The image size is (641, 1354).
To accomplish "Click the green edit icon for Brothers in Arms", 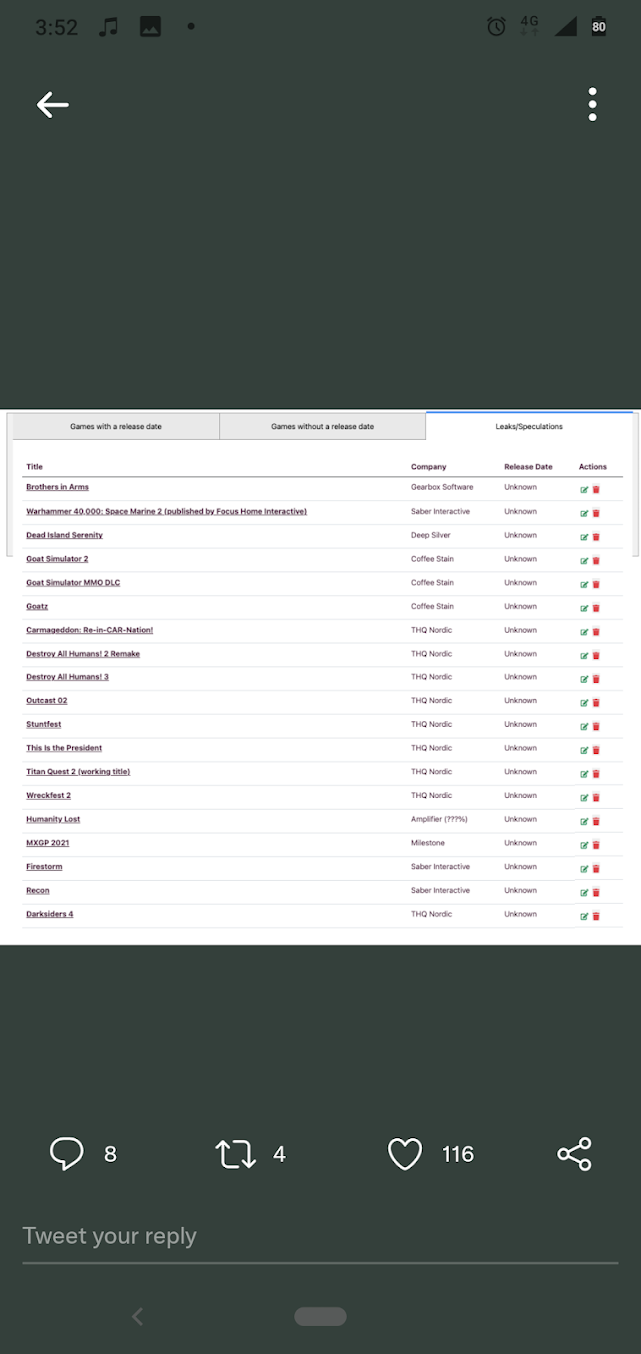I will click(x=584, y=490).
